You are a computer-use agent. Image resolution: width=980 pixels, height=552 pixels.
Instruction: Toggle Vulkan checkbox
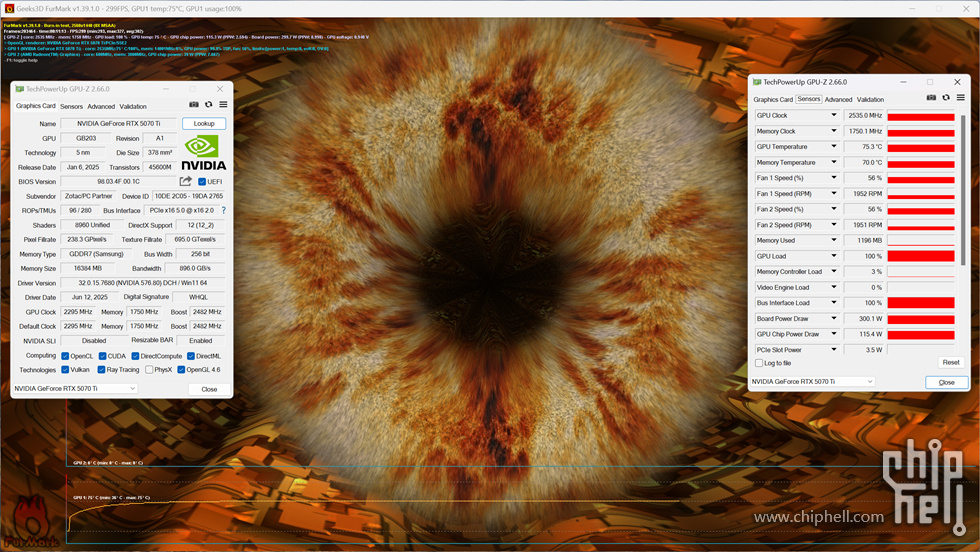(65, 370)
